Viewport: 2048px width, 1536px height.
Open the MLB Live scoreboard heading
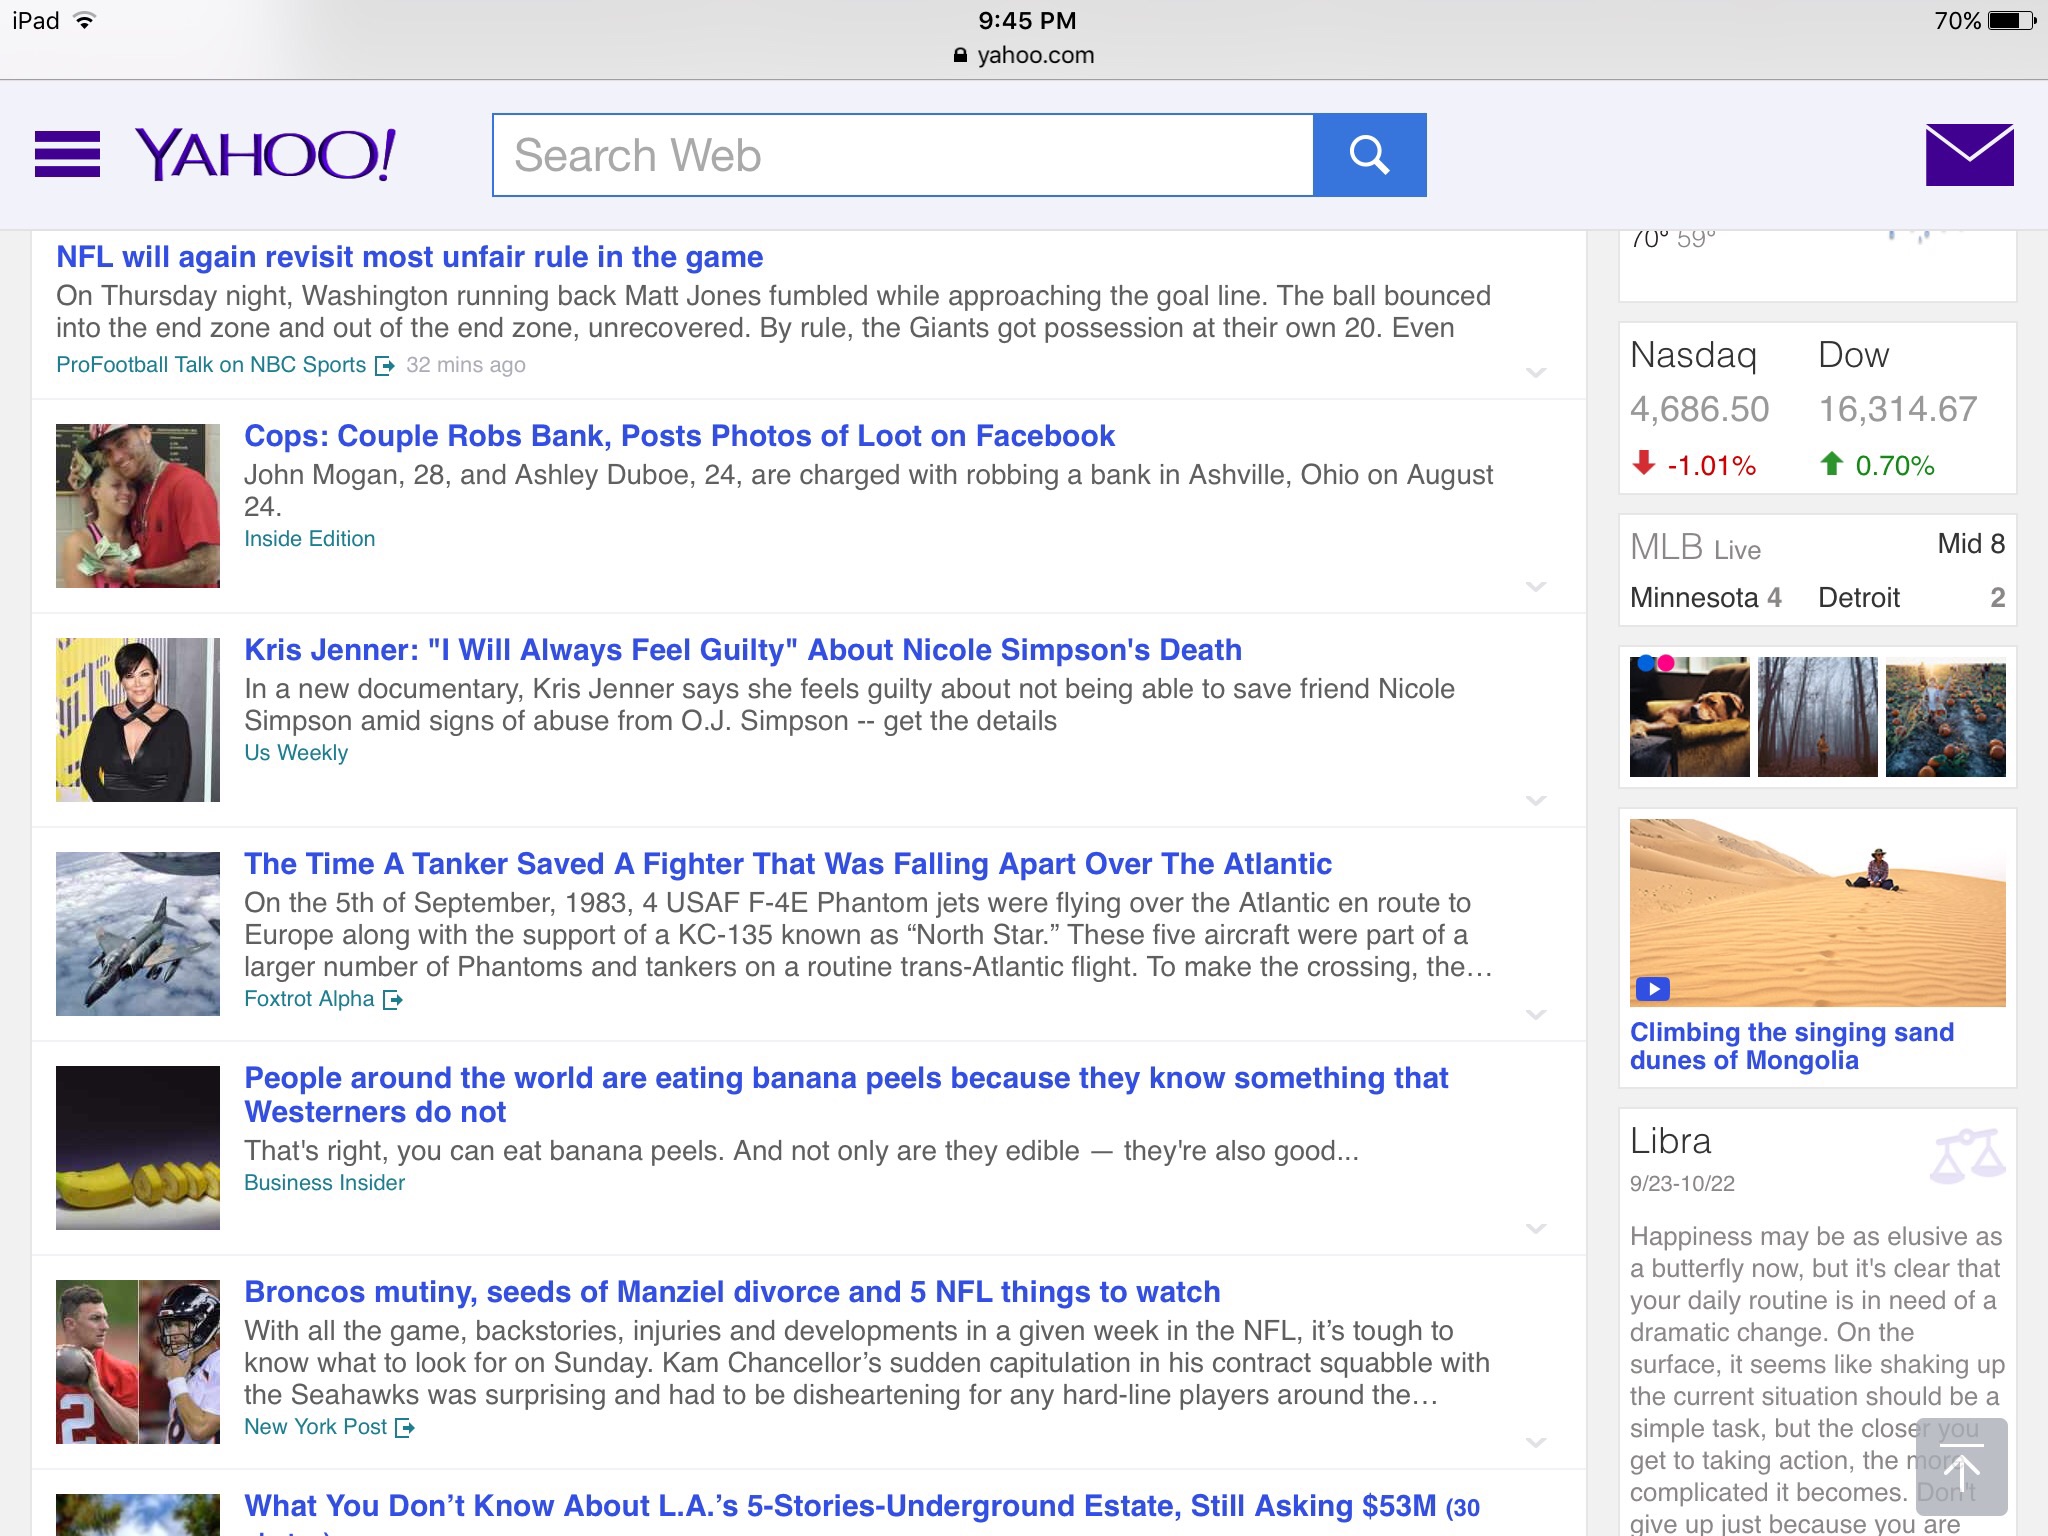(x=1696, y=547)
